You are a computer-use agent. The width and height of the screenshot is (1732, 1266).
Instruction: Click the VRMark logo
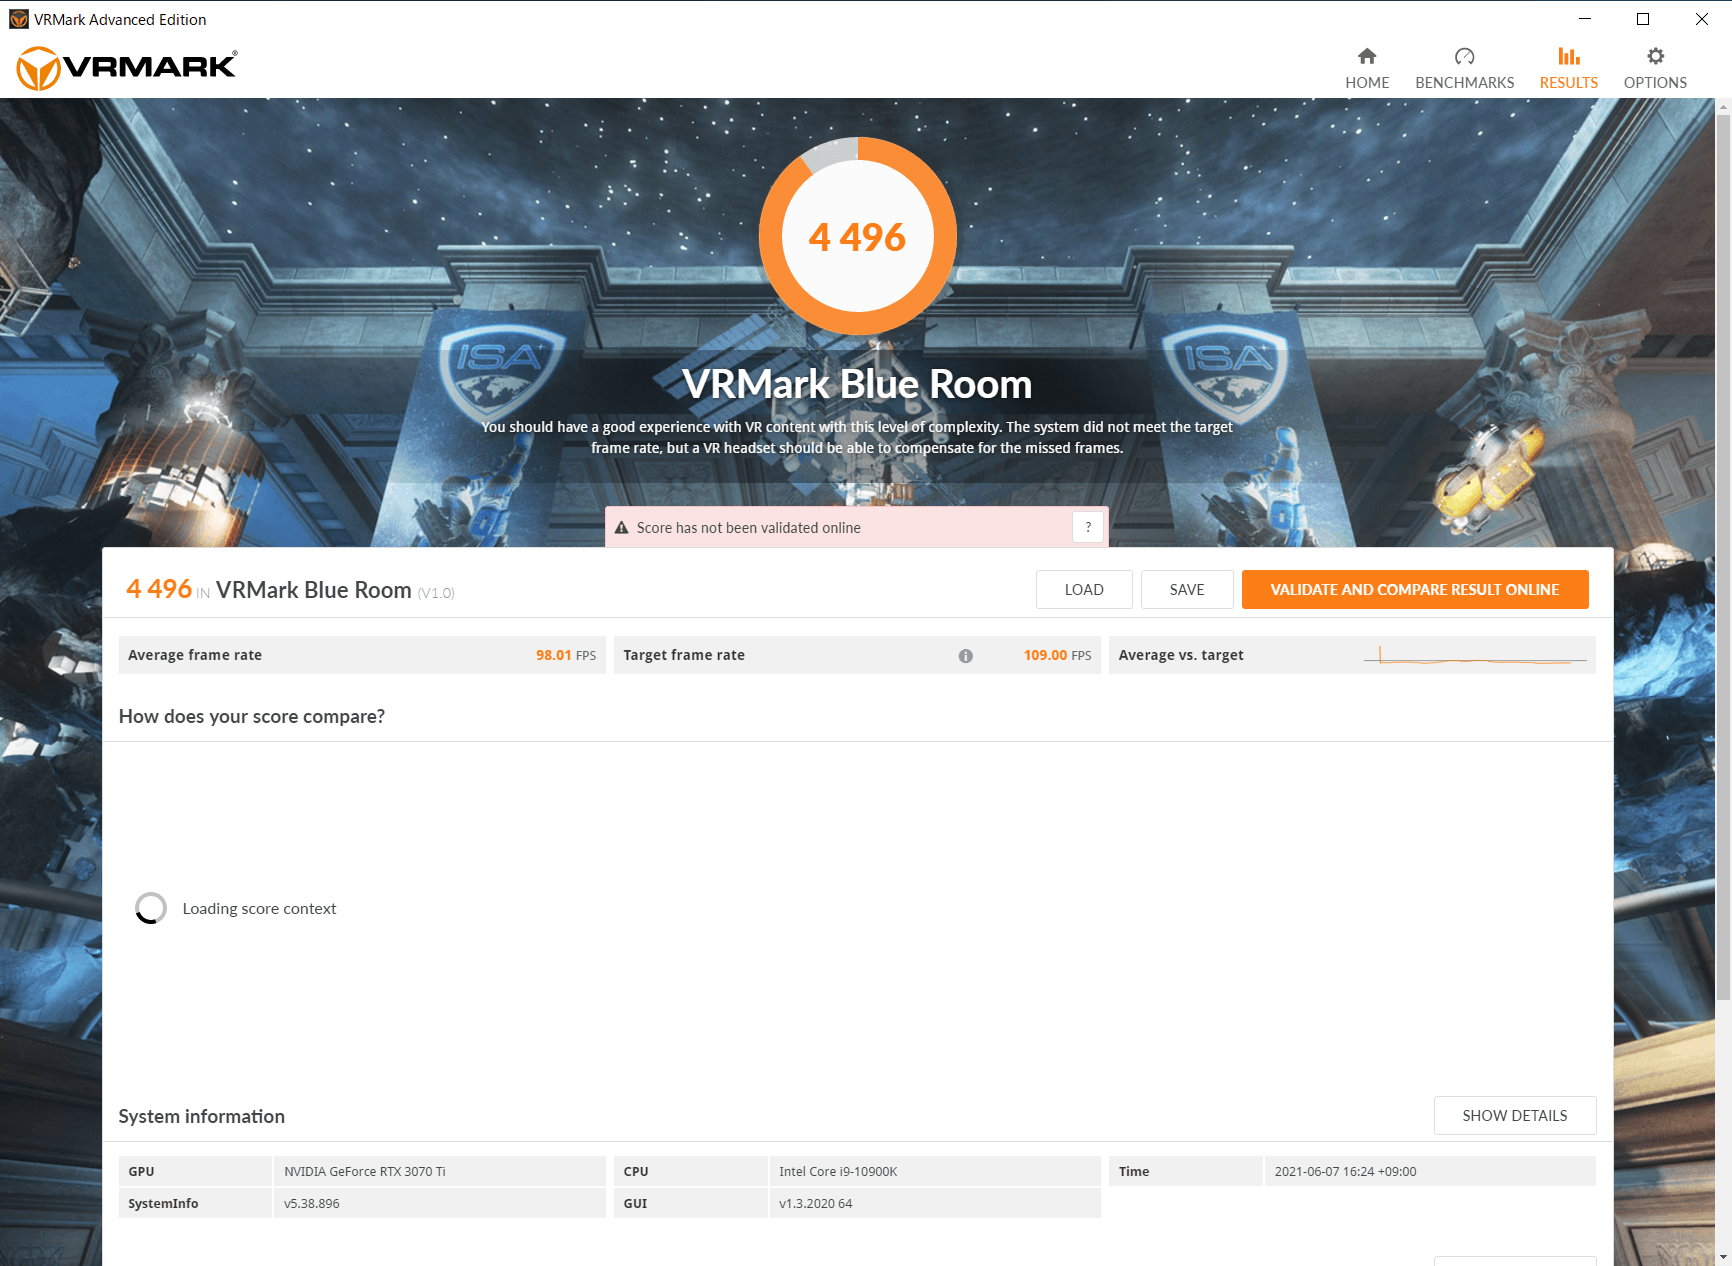tap(127, 68)
